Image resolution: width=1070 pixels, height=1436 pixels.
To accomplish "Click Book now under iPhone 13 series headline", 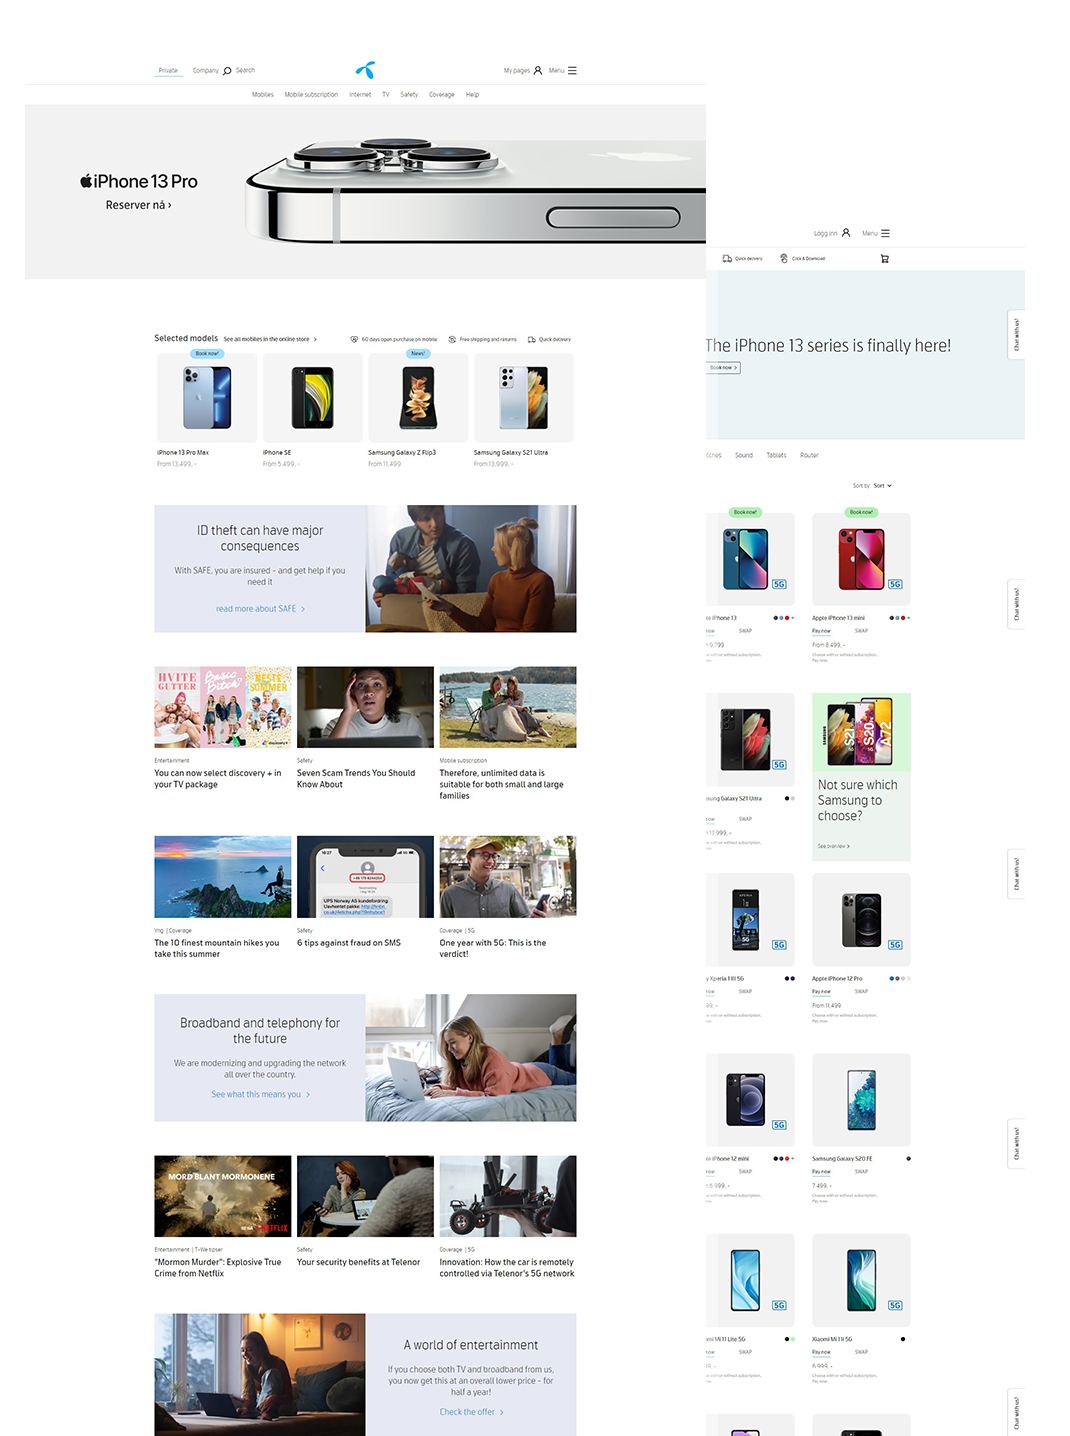I will tap(724, 368).
